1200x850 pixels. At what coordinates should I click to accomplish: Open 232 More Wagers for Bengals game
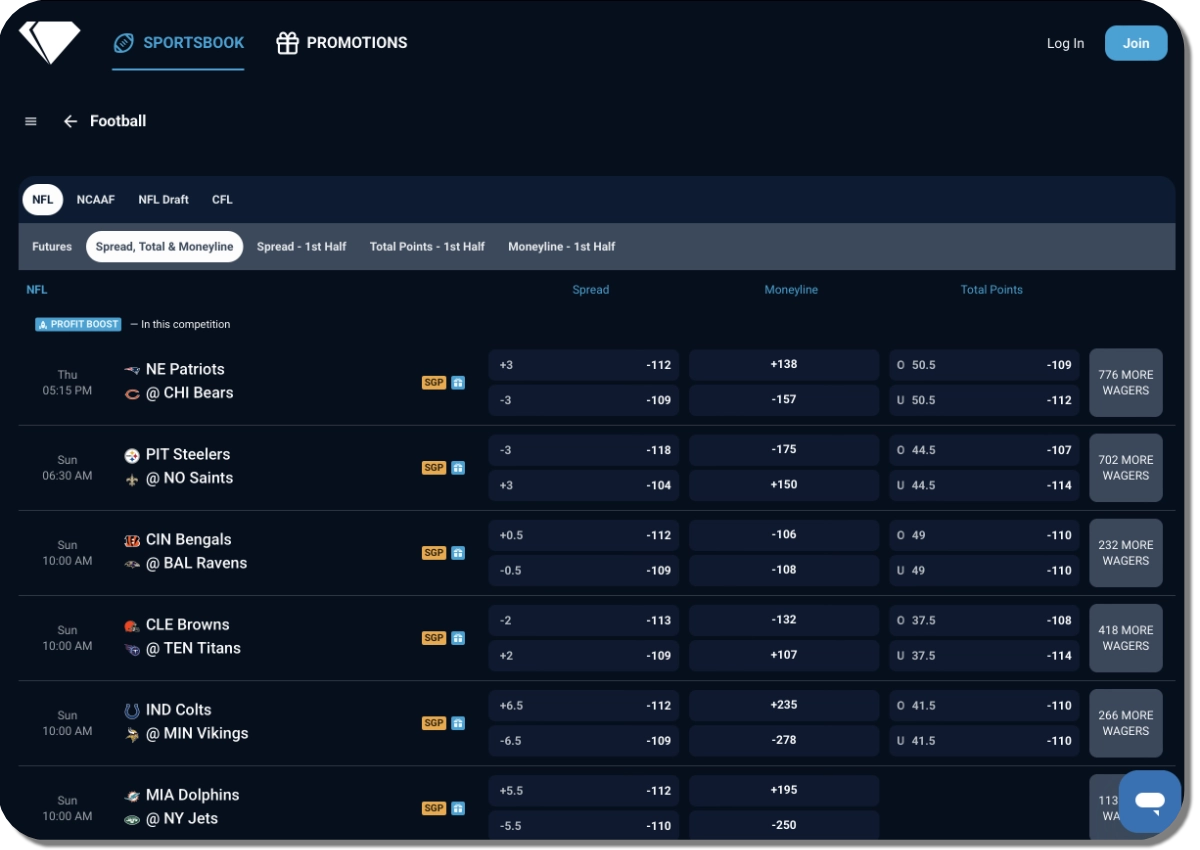pos(1126,553)
